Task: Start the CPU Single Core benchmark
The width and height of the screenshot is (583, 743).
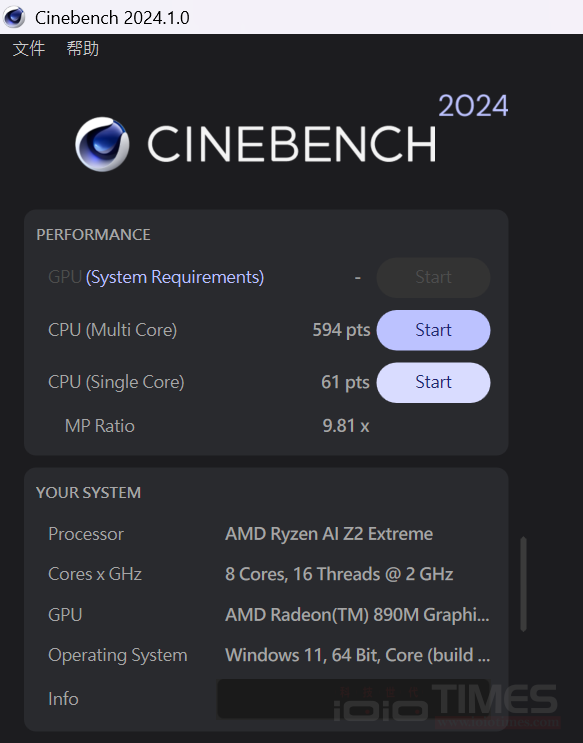Action: 433,382
